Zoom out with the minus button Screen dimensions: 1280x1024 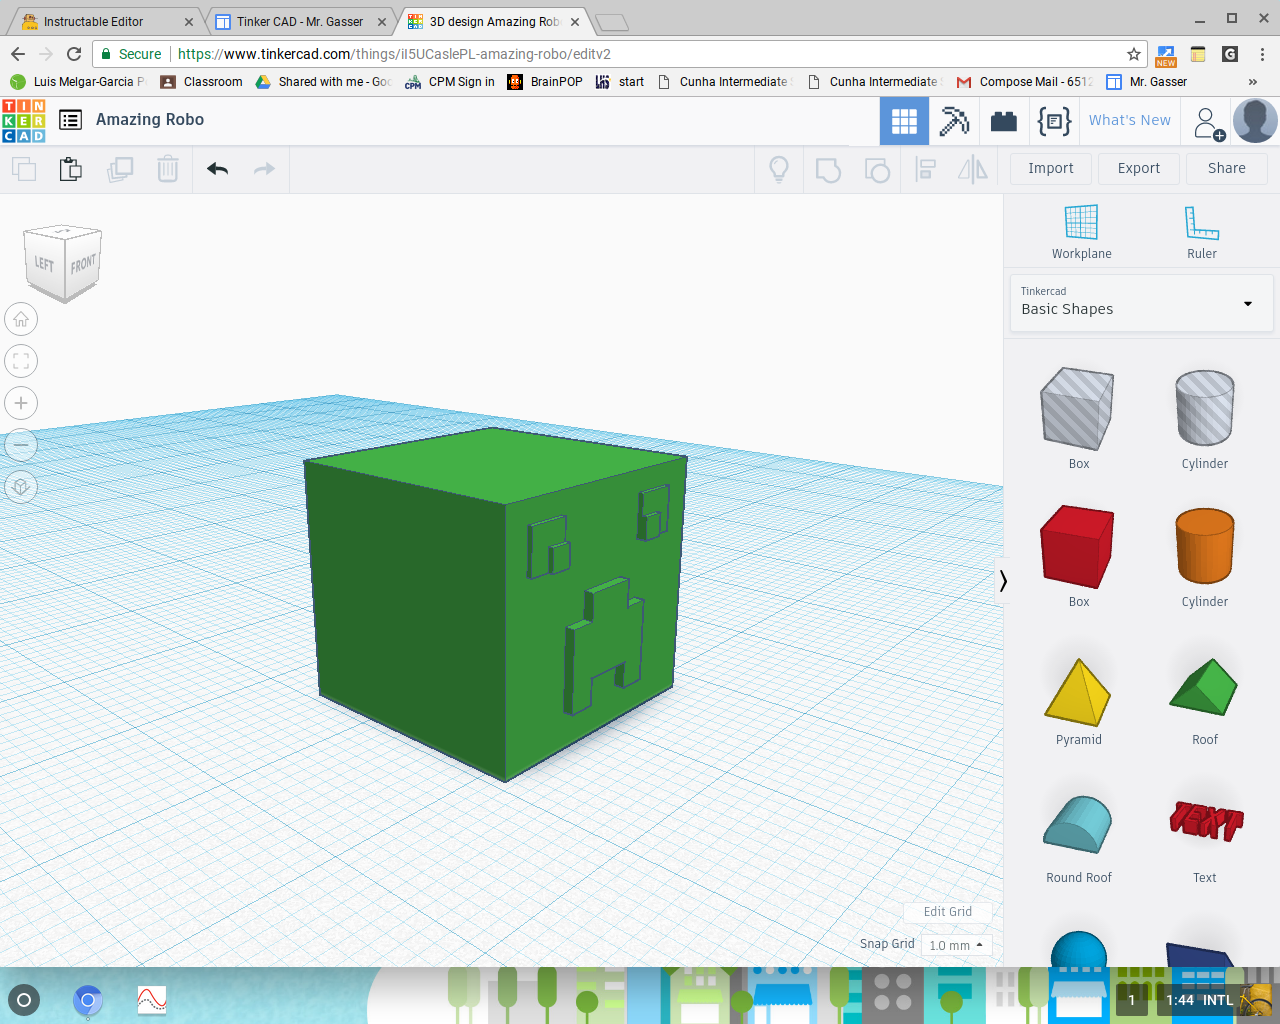coord(21,445)
